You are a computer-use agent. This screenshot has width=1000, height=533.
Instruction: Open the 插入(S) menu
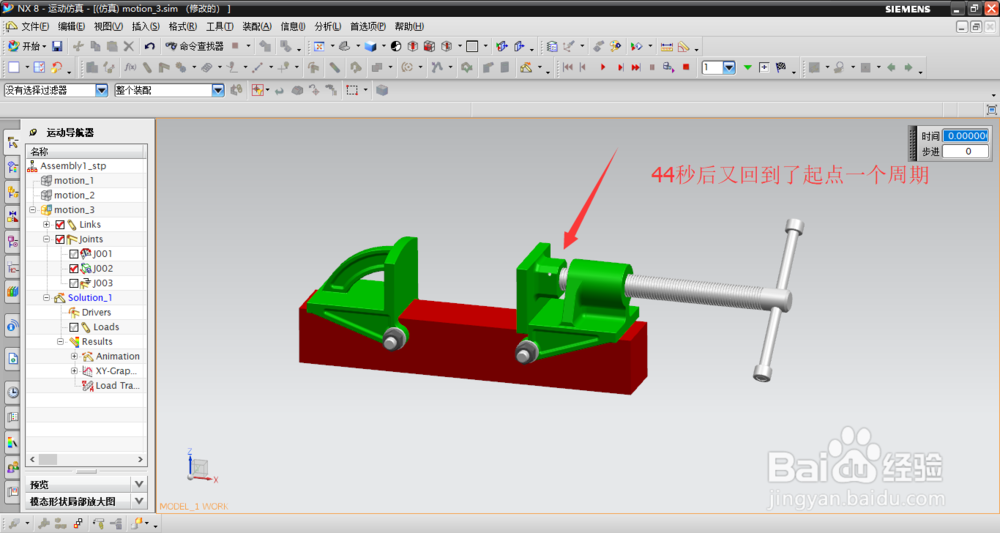145,26
